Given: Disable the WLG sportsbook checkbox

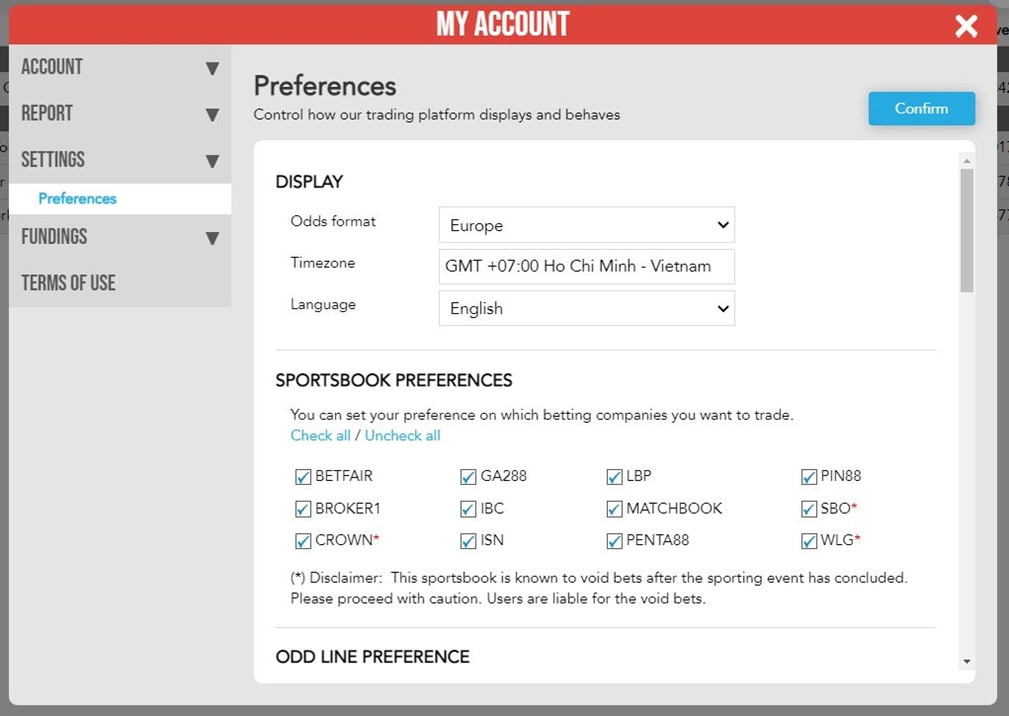Looking at the screenshot, I should [808, 540].
